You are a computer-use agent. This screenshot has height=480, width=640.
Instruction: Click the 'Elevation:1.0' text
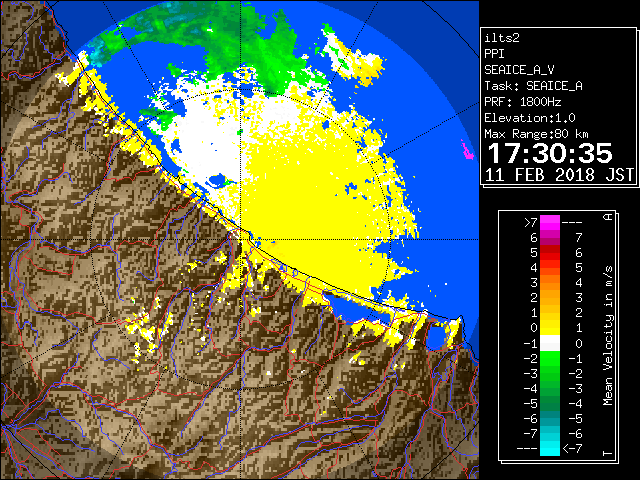[x=530, y=118]
